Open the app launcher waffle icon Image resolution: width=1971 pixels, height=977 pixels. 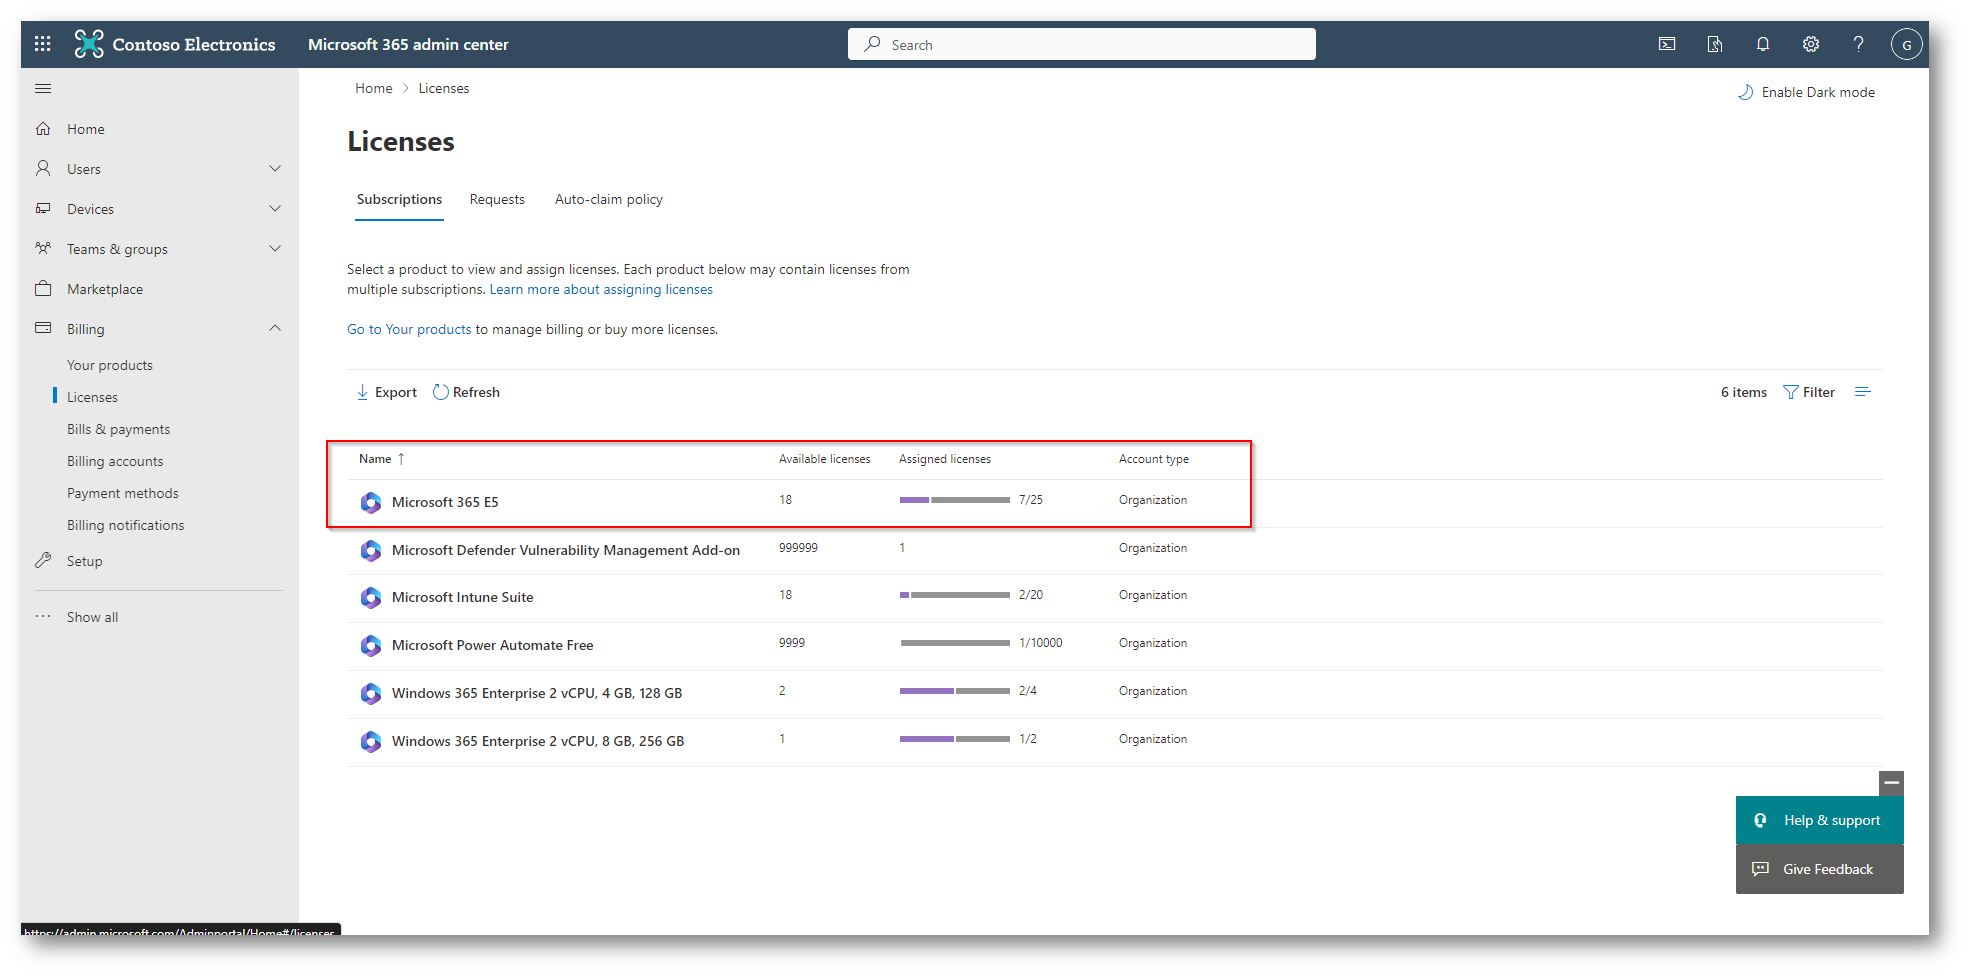pyautogui.click(x=42, y=44)
